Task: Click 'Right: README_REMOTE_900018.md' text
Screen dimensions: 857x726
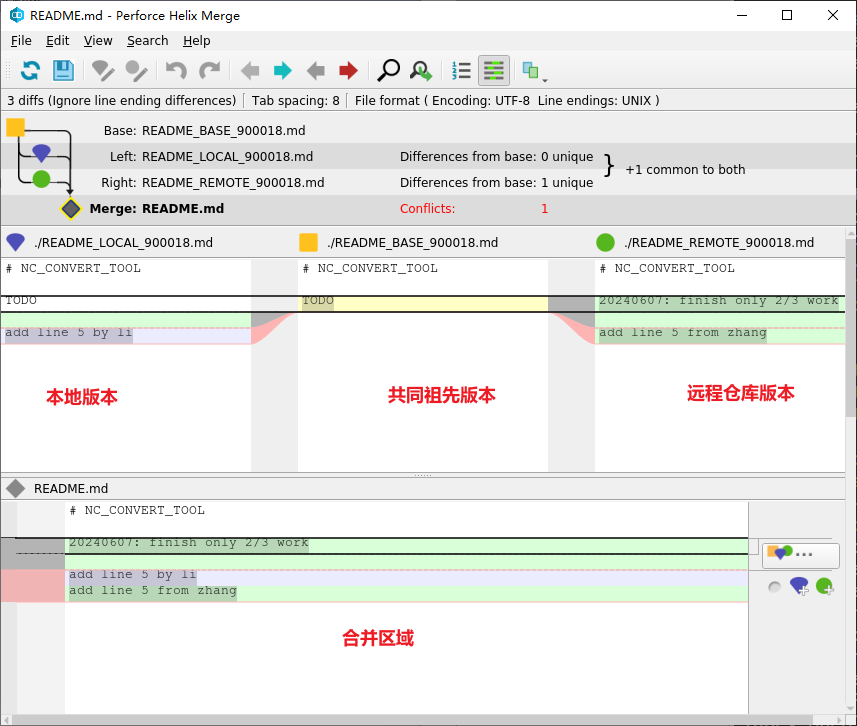Action: pyautogui.click(x=213, y=183)
